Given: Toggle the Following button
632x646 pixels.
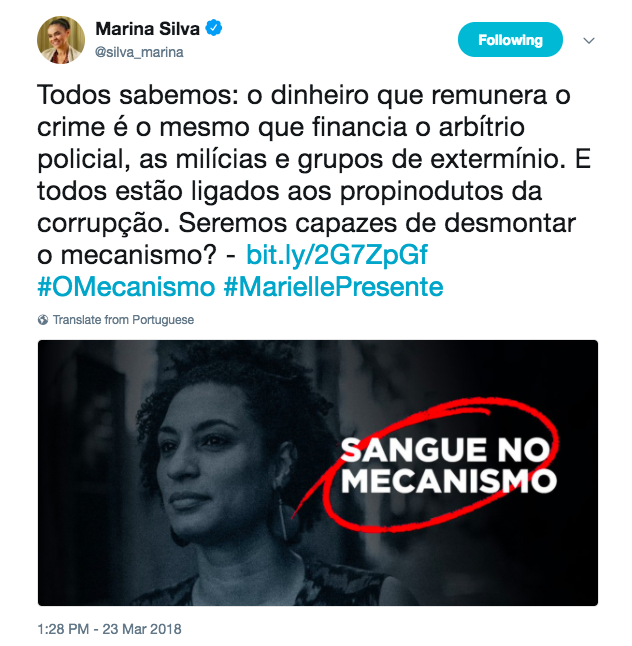Looking at the screenshot, I should 510,40.
